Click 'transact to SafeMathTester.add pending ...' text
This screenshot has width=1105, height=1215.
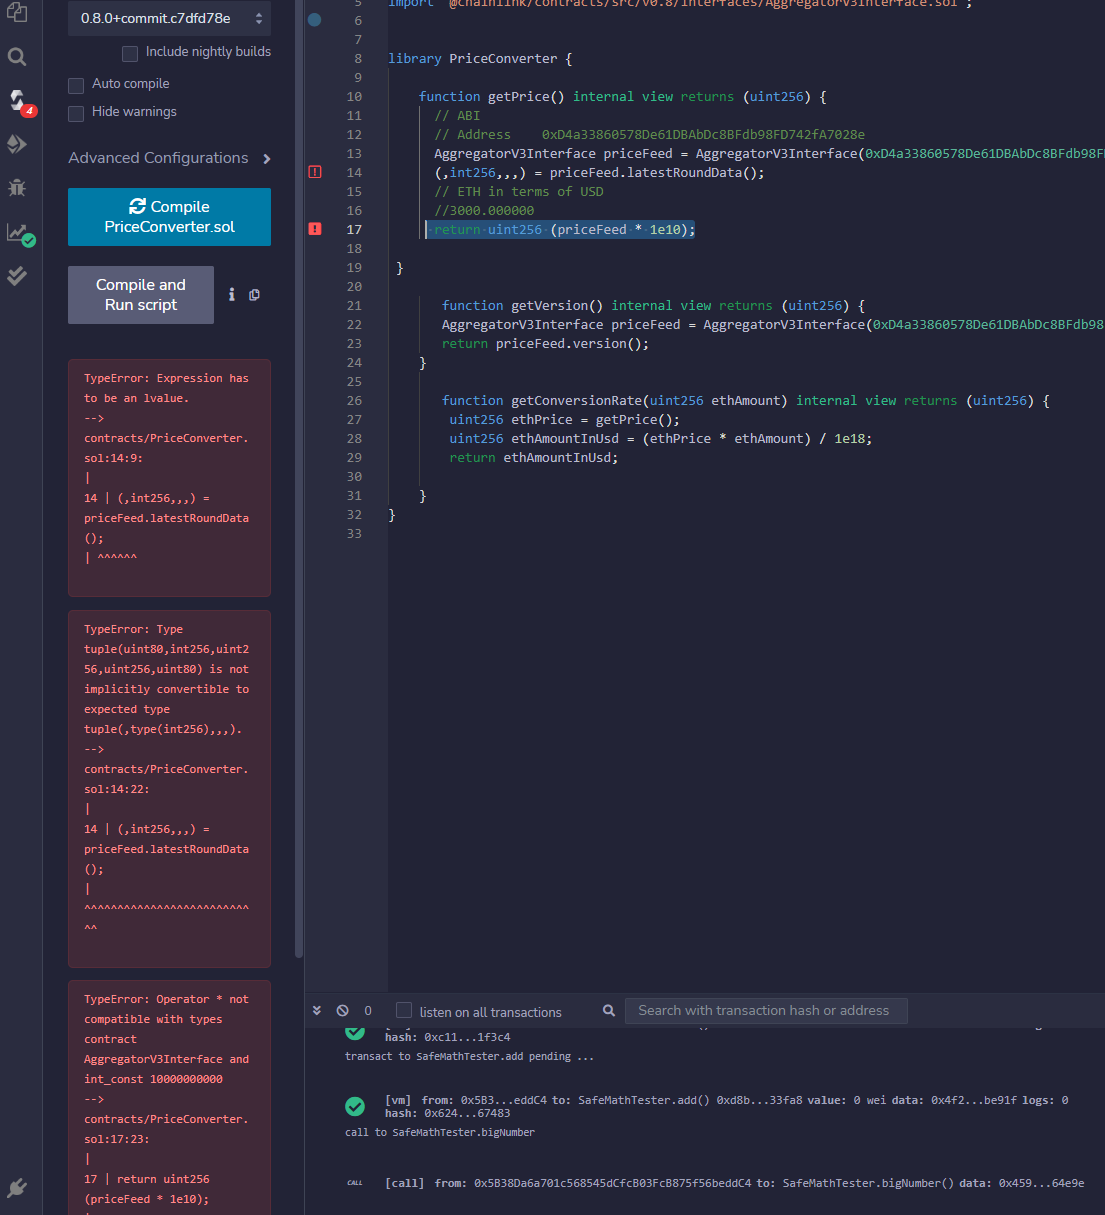[469, 1056]
